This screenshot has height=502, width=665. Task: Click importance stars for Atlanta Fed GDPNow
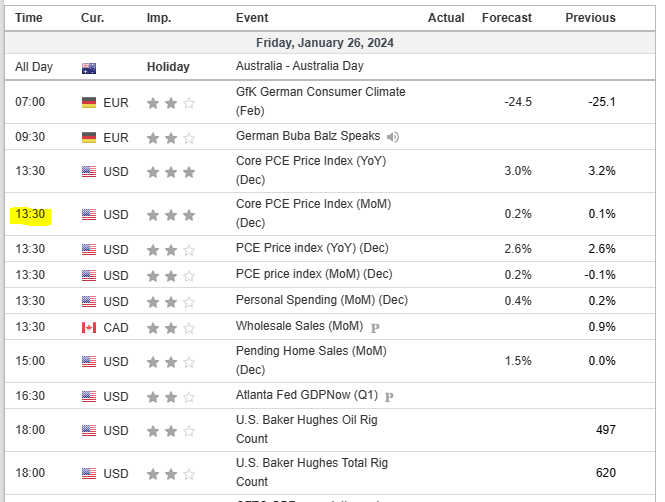(171, 397)
